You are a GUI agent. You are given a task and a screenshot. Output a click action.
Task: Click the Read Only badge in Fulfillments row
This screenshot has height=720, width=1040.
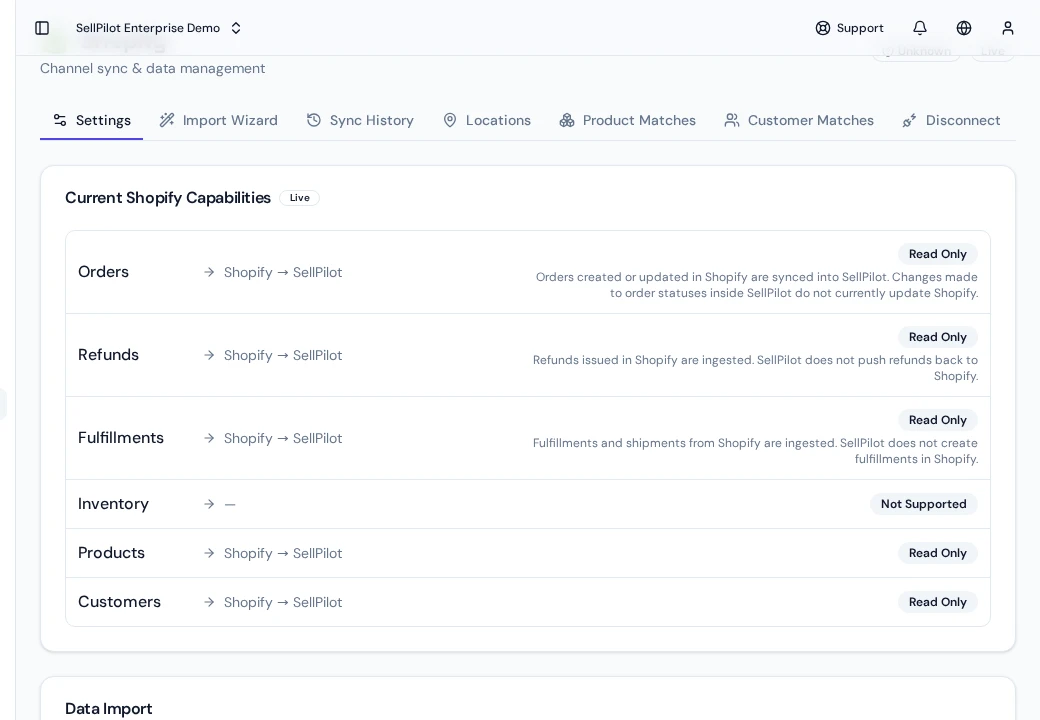click(x=937, y=420)
